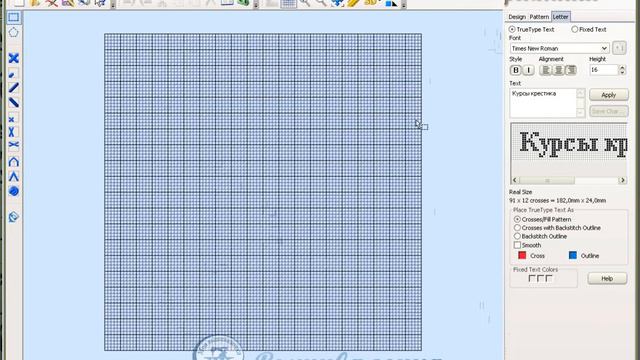
Task: Switch to the Pattern tab
Action: (x=539, y=17)
